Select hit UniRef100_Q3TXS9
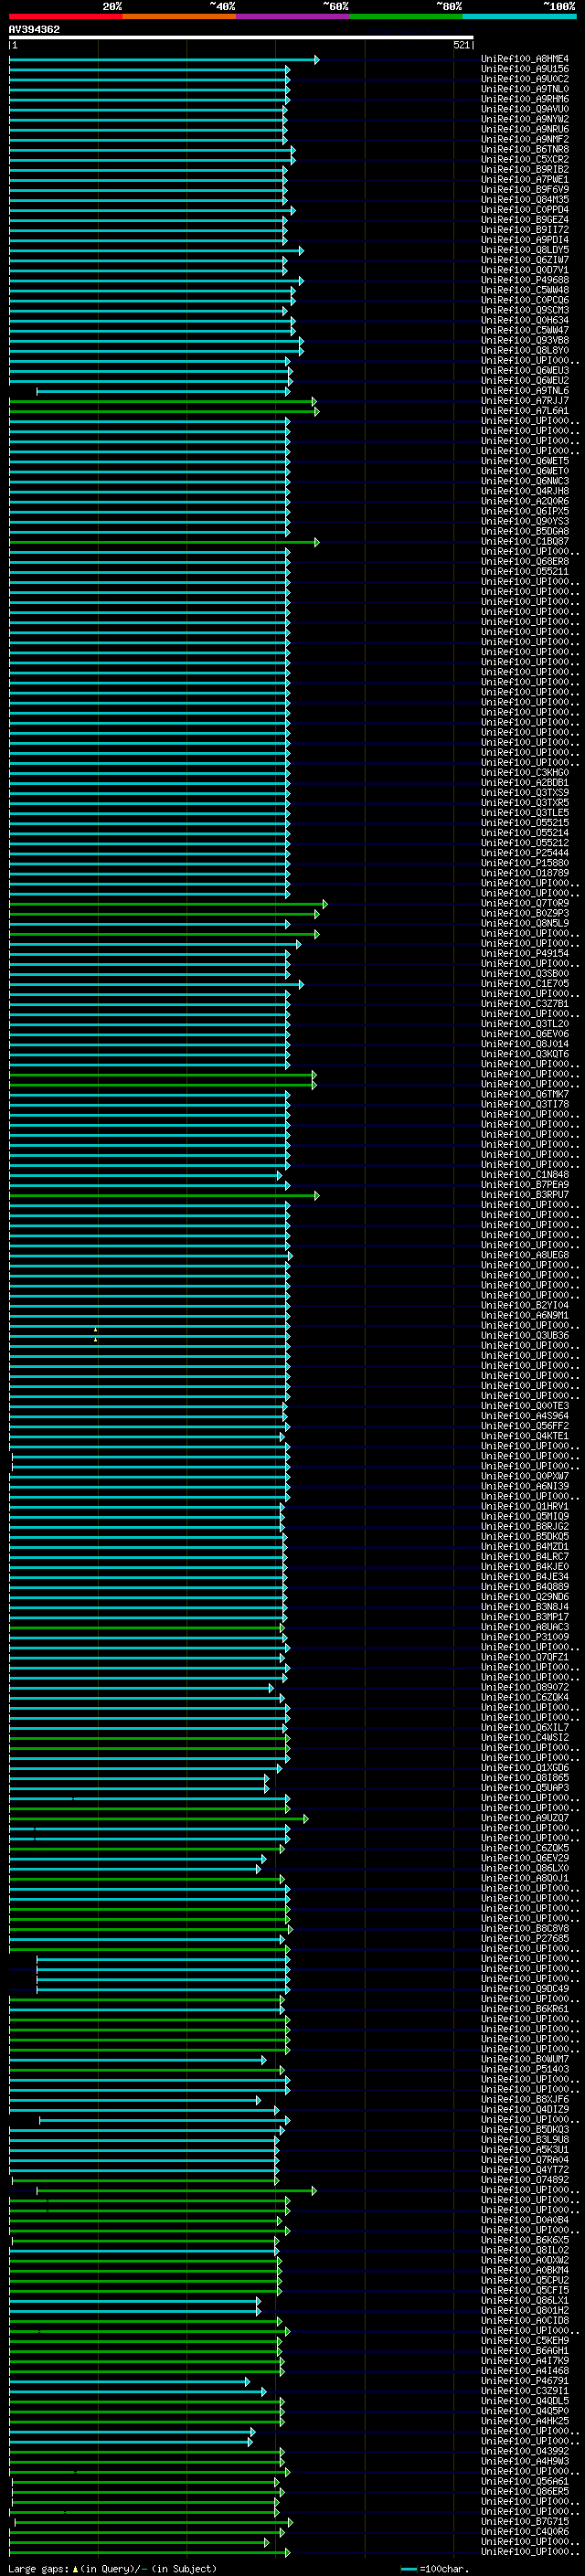Viewport: 585px width, 2576px height. 525,792
